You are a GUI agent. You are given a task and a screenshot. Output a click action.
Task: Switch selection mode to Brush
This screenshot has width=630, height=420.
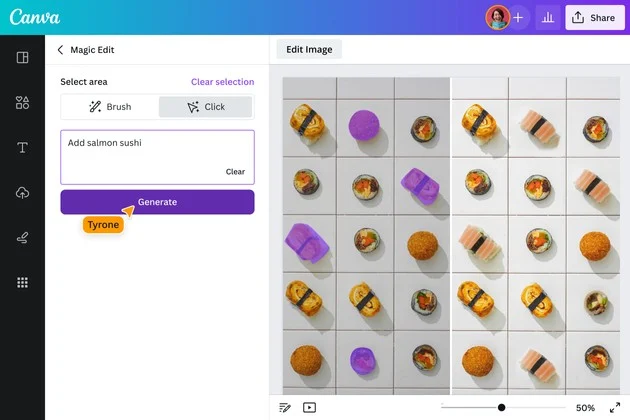click(110, 107)
